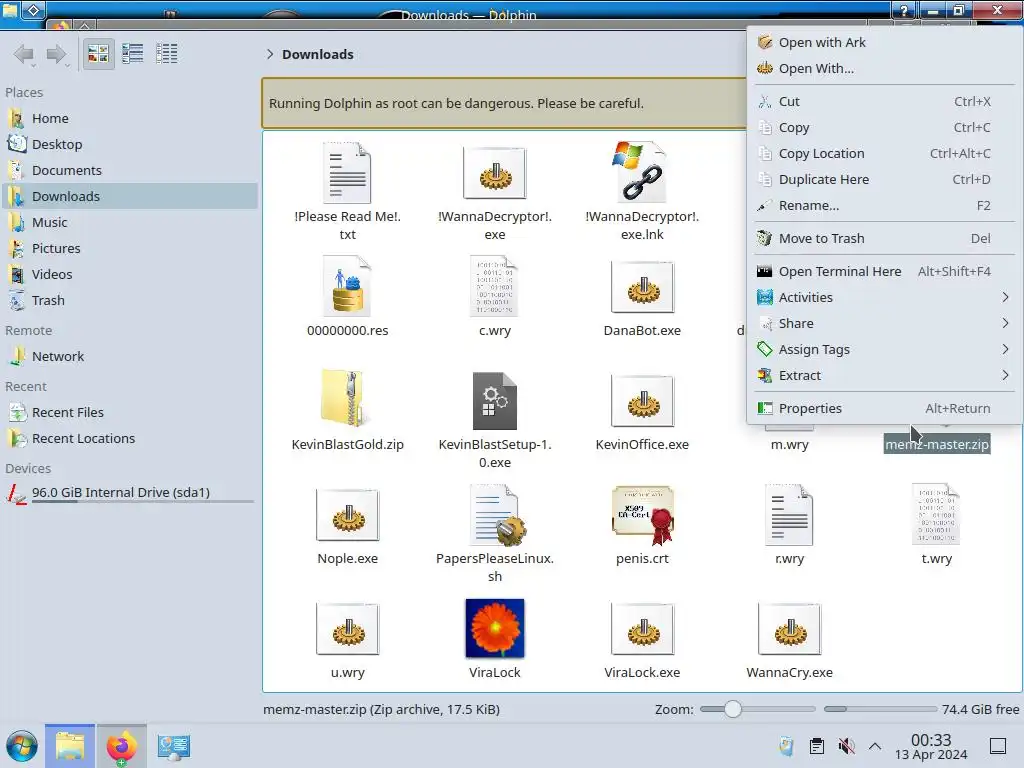Select Duplicate Here menu entry
1024x768 pixels.
(884, 180)
